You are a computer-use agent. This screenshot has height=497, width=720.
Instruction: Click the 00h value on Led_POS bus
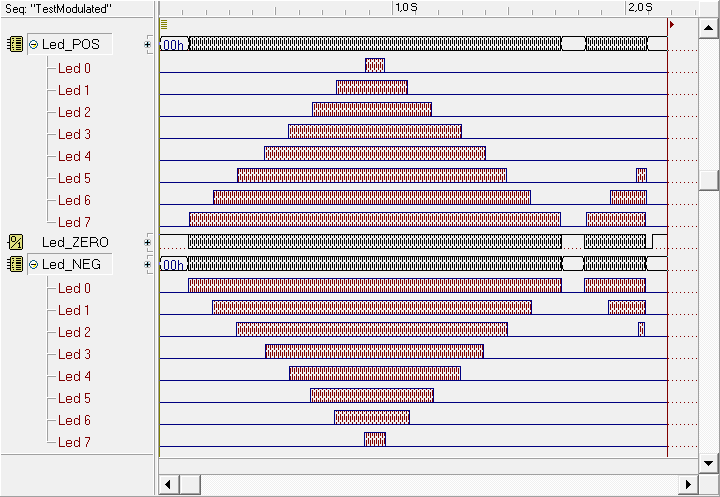pyautogui.click(x=174, y=45)
